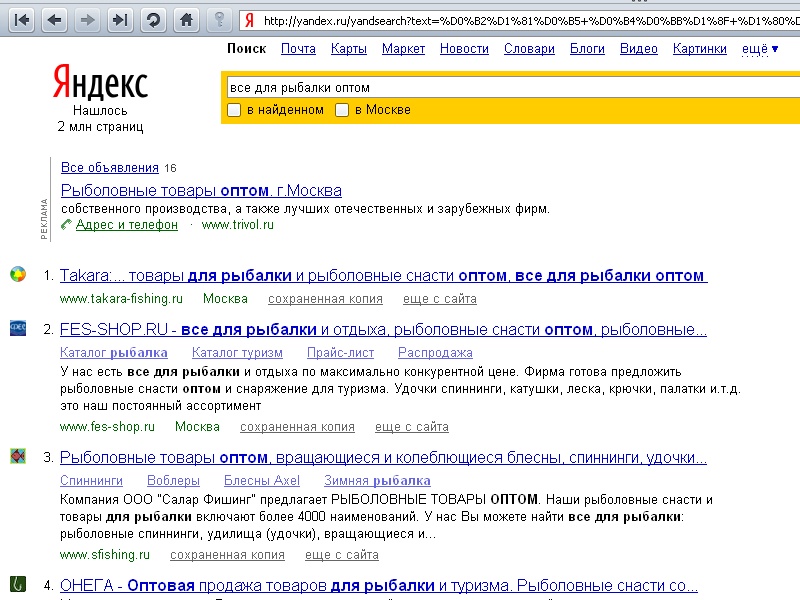This screenshot has width=800, height=600.
Task: Click the www.sfishing.ru URL
Action: click(x=105, y=555)
